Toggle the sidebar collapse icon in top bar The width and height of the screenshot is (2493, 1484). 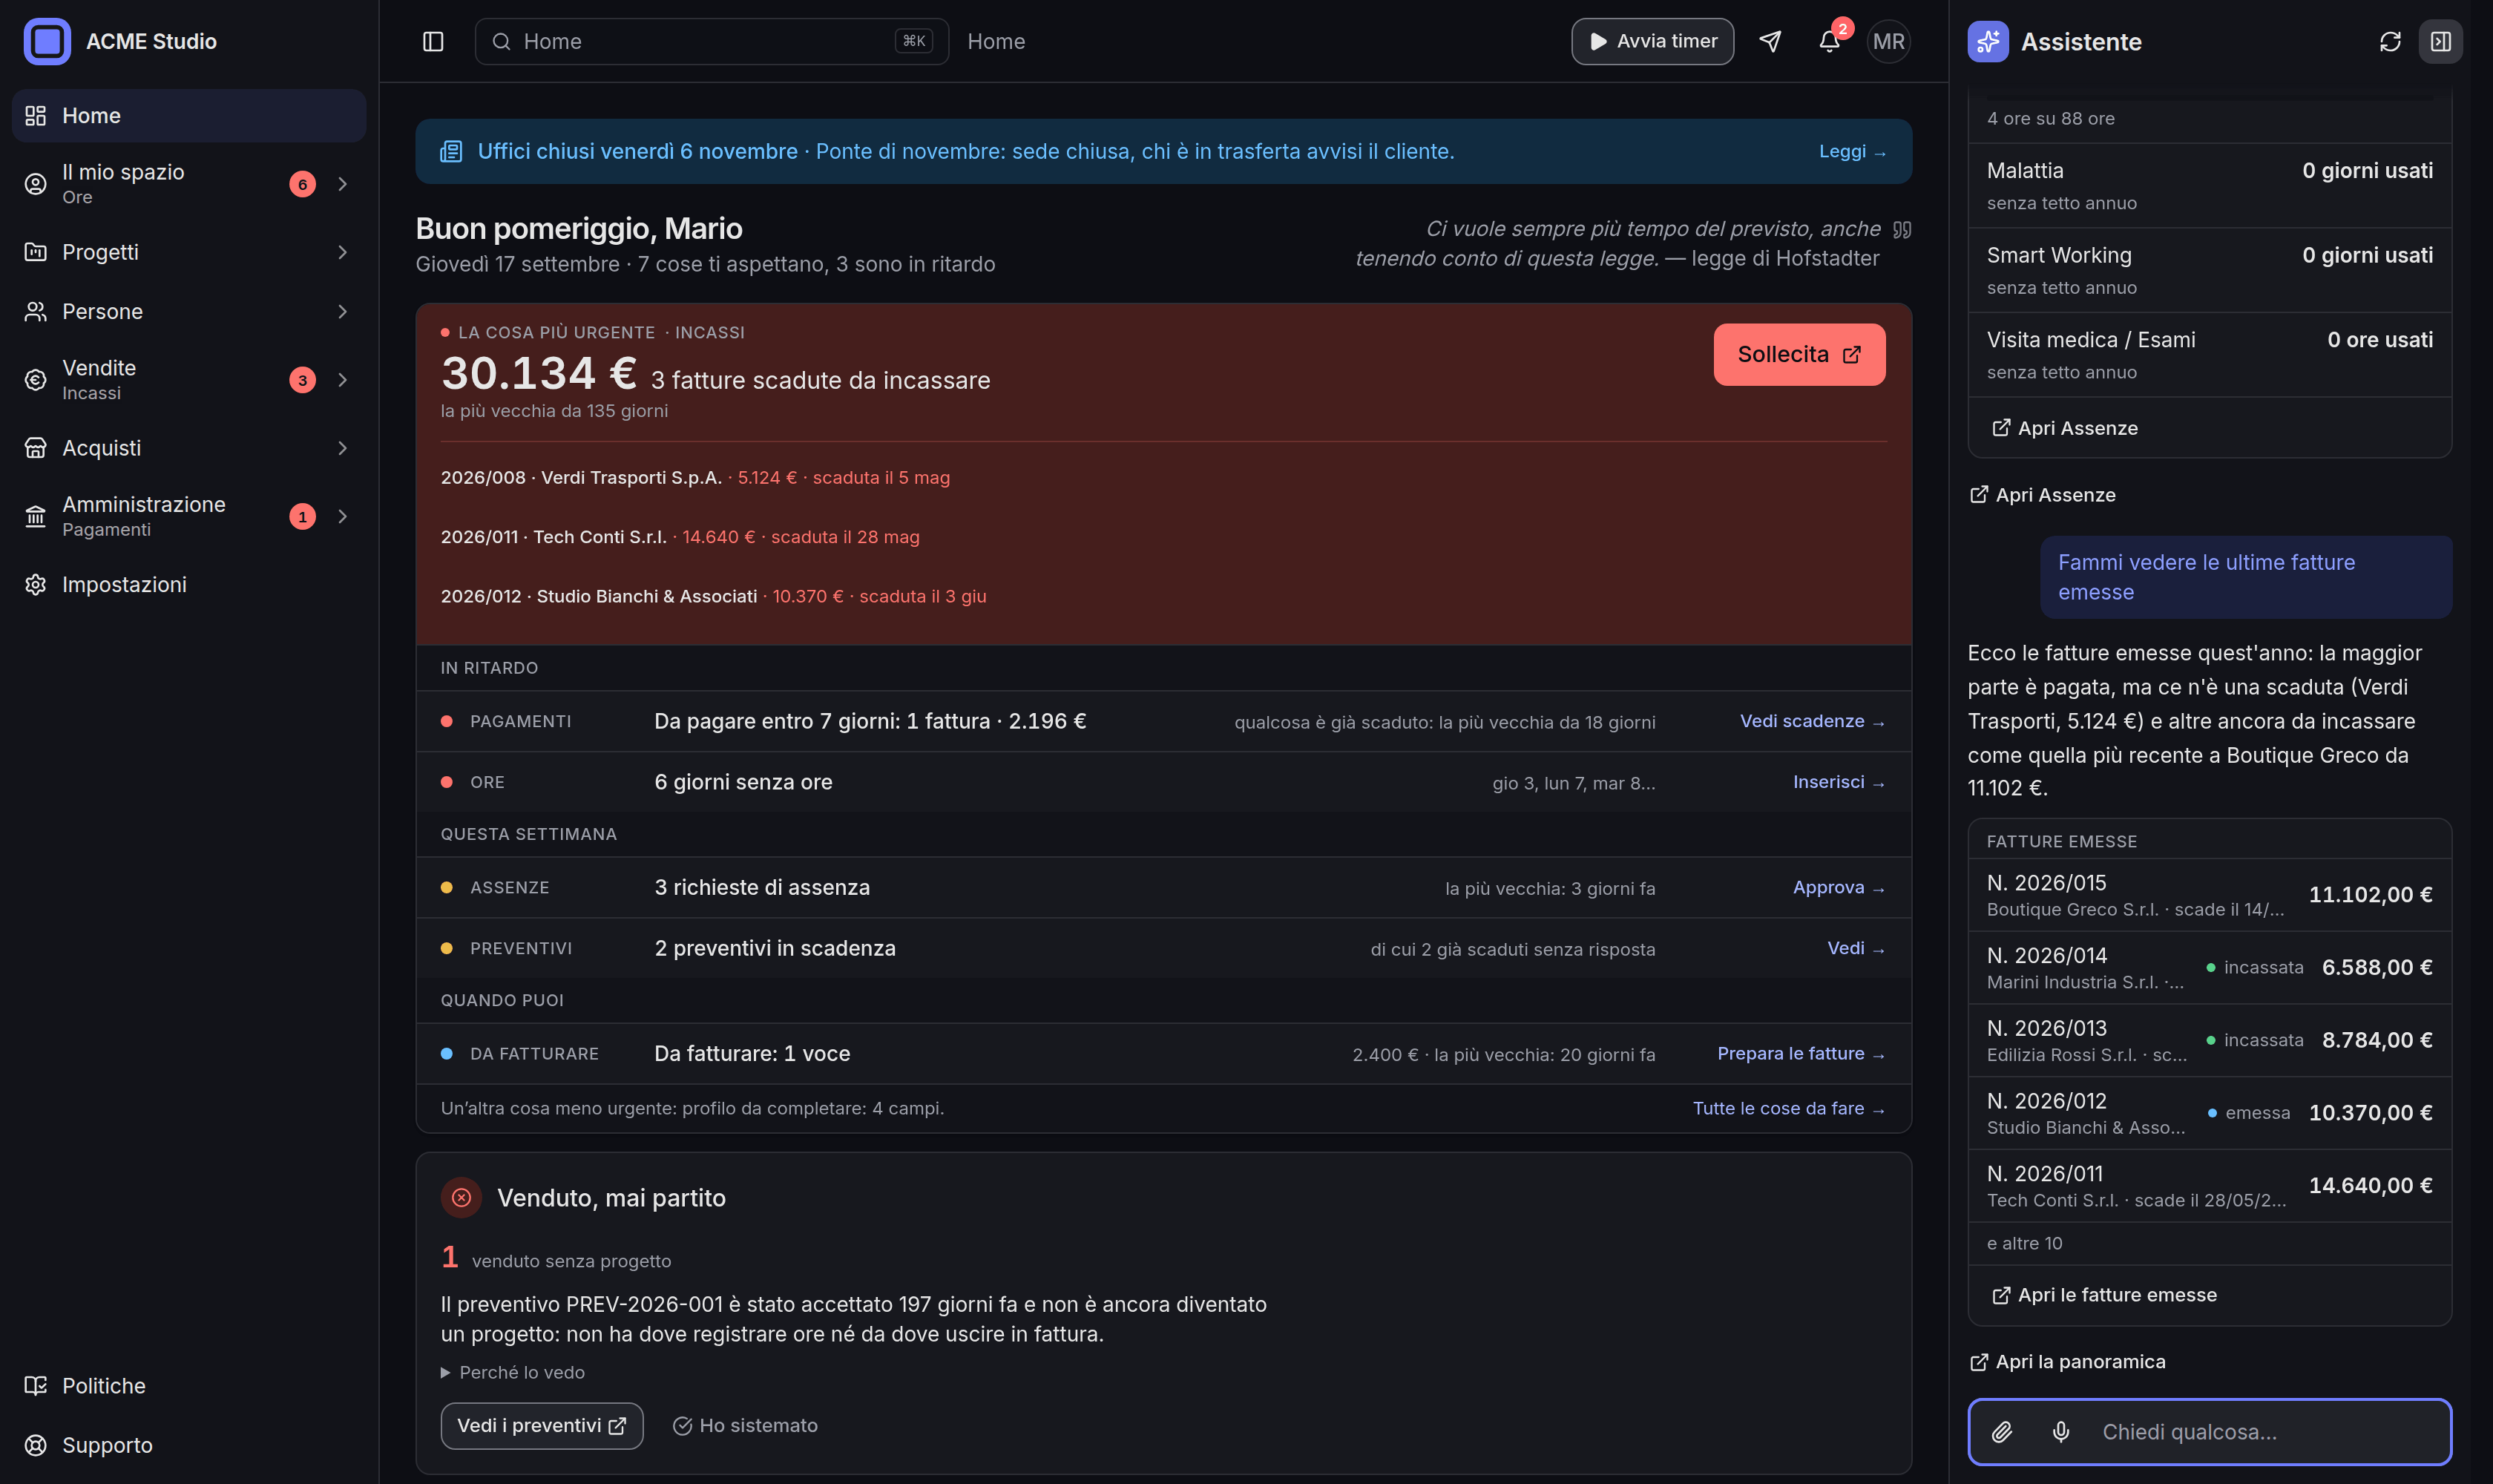pos(433,41)
